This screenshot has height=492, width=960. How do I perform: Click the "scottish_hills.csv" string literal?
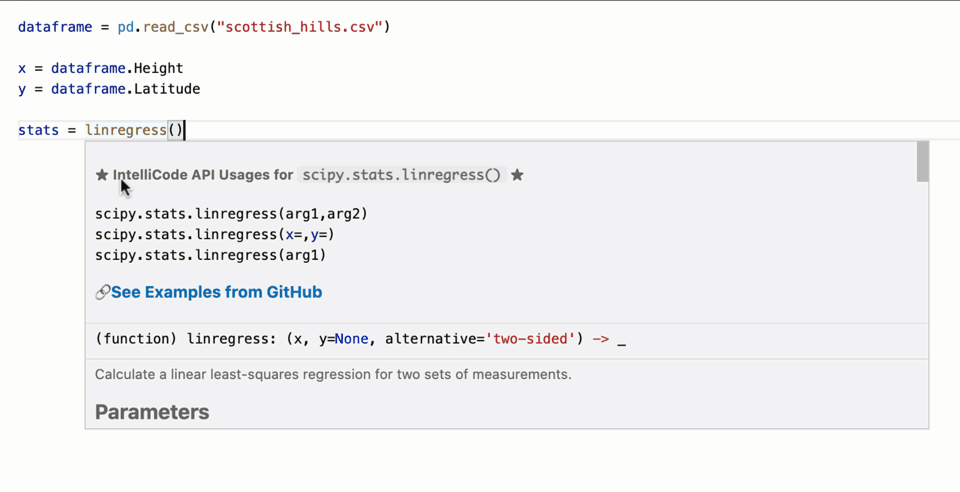coord(300,28)
